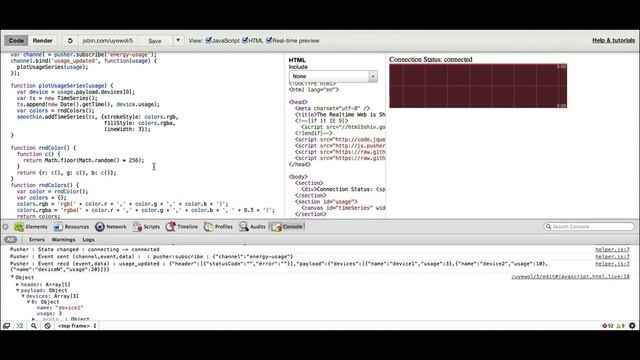Open the Resources panel in DevTools
This screenshot has width=640, height=360.
pyautogui.click(x=71, y=227)
